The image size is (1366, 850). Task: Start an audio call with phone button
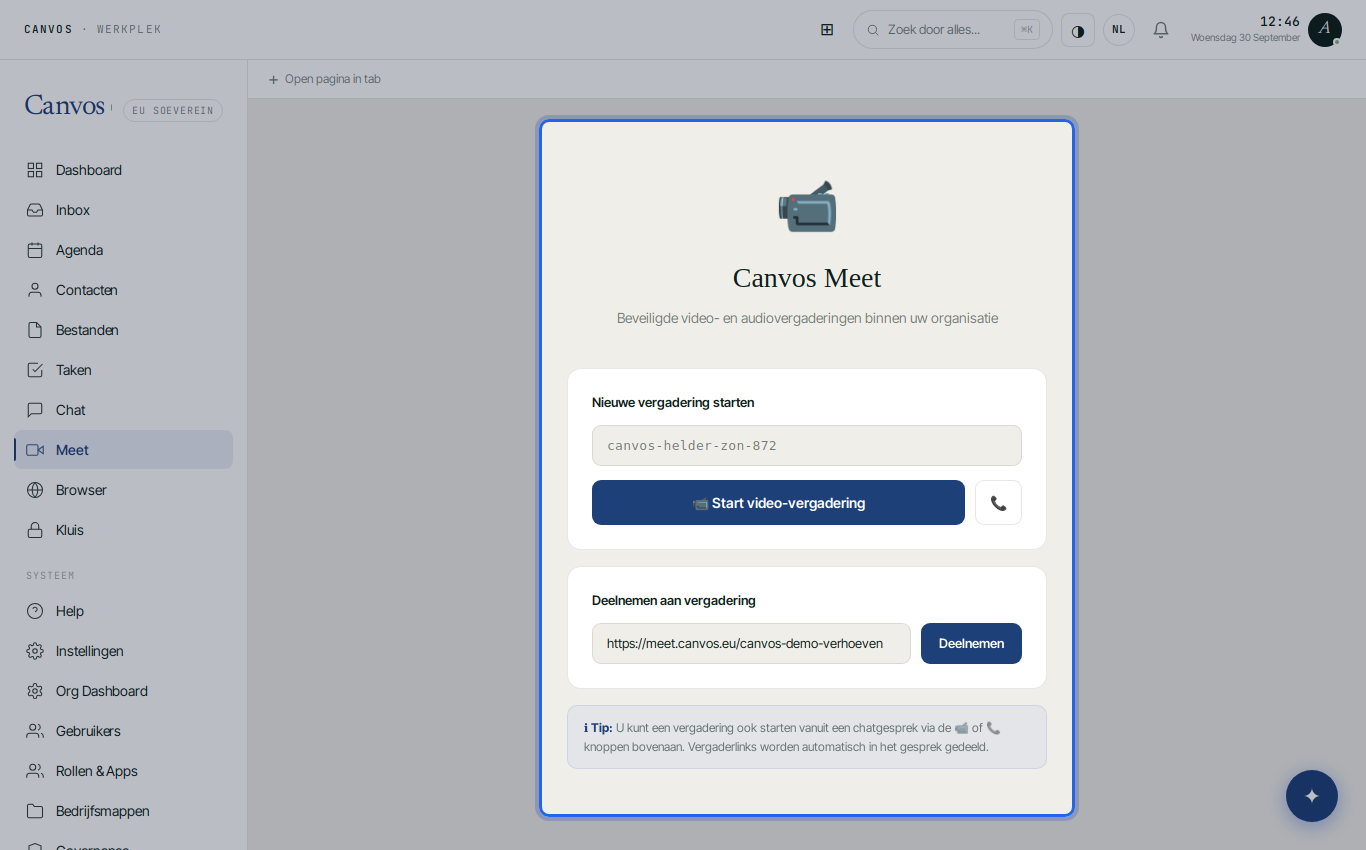[998, 503]
